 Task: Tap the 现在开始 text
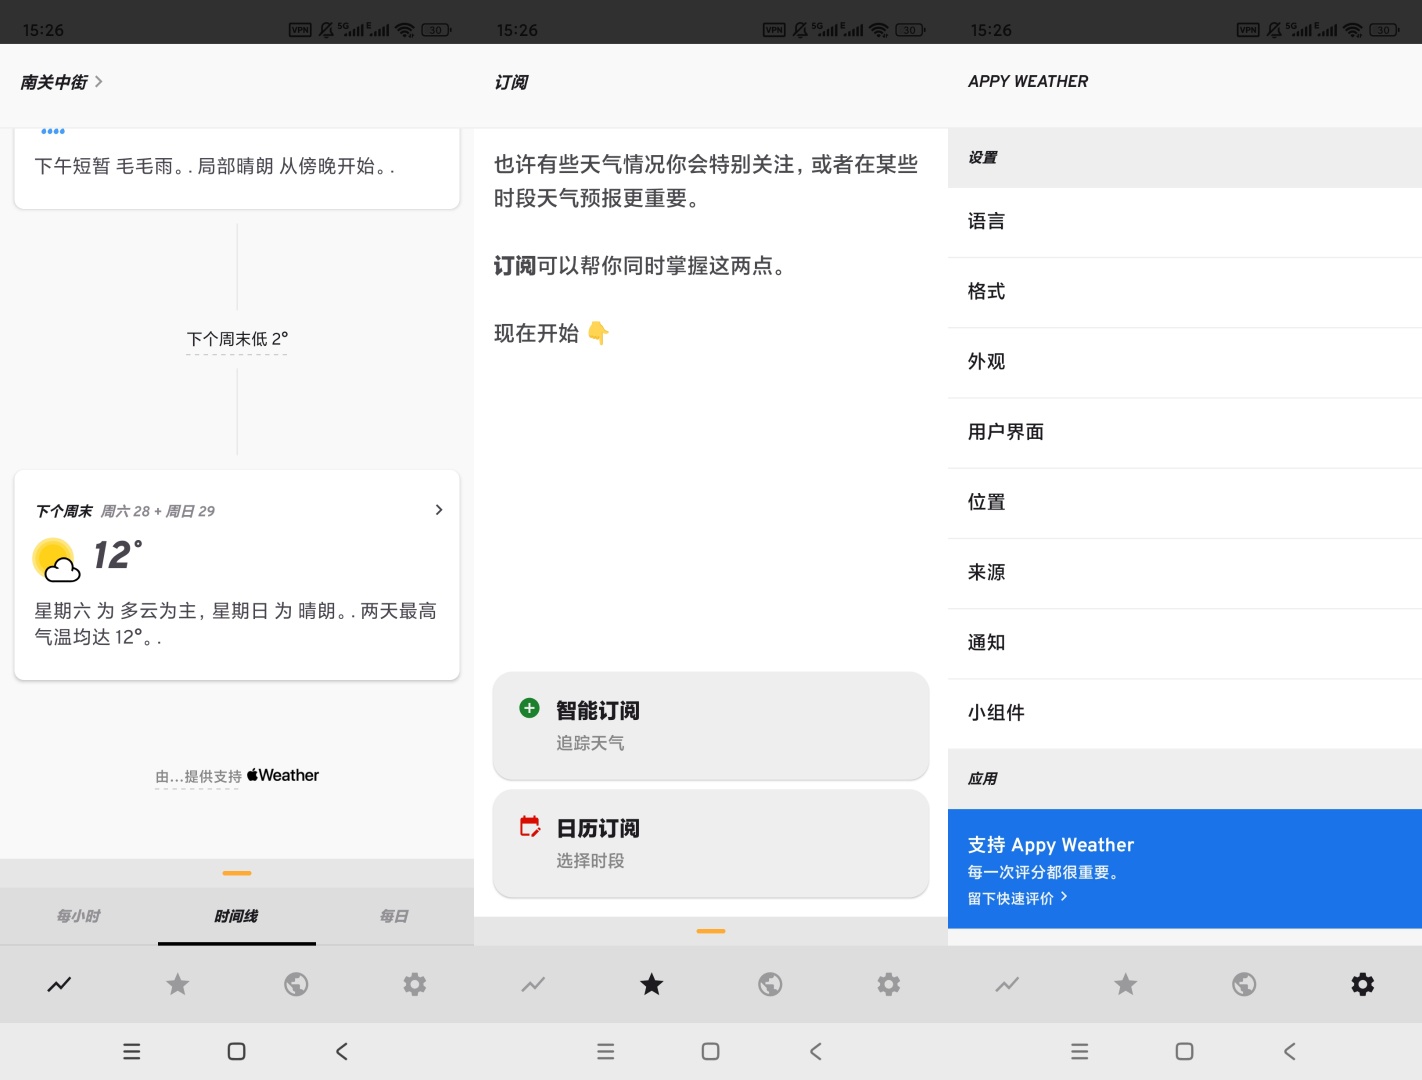point(536,333)
